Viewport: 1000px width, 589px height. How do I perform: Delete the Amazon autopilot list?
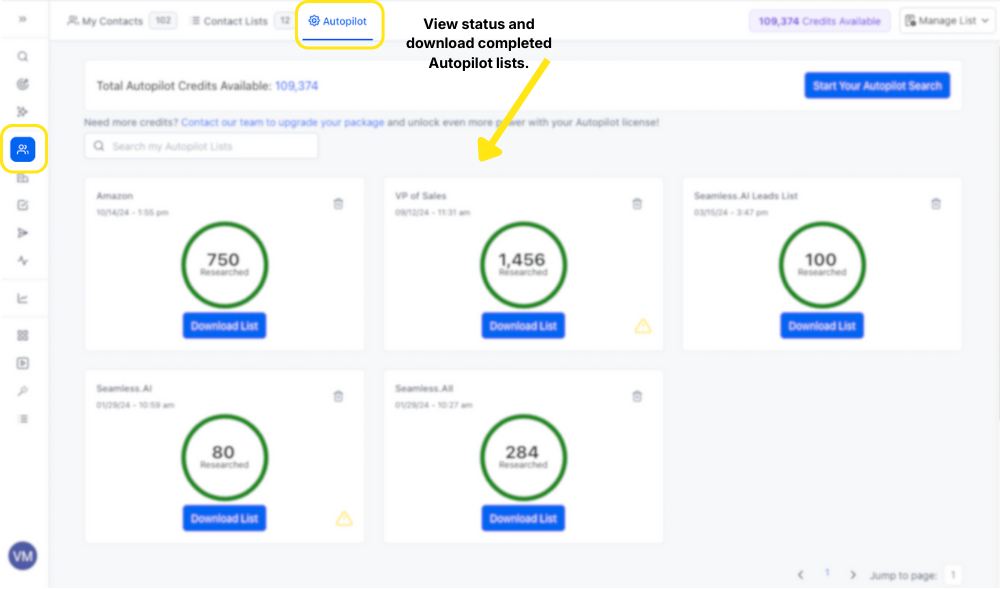click(x=338, y=204)
